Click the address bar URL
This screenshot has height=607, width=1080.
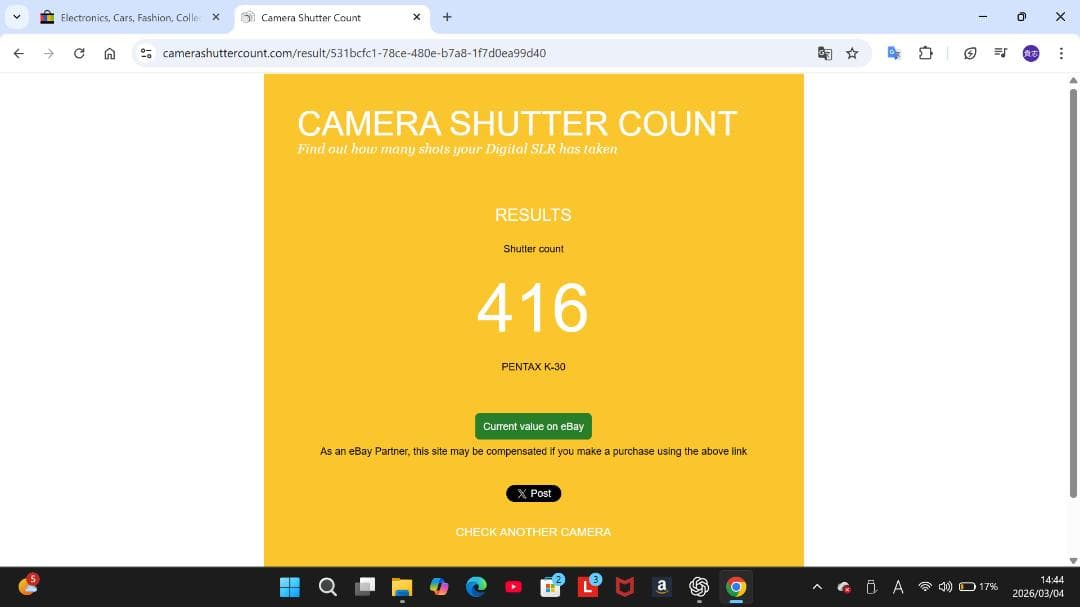pos(354,53)
